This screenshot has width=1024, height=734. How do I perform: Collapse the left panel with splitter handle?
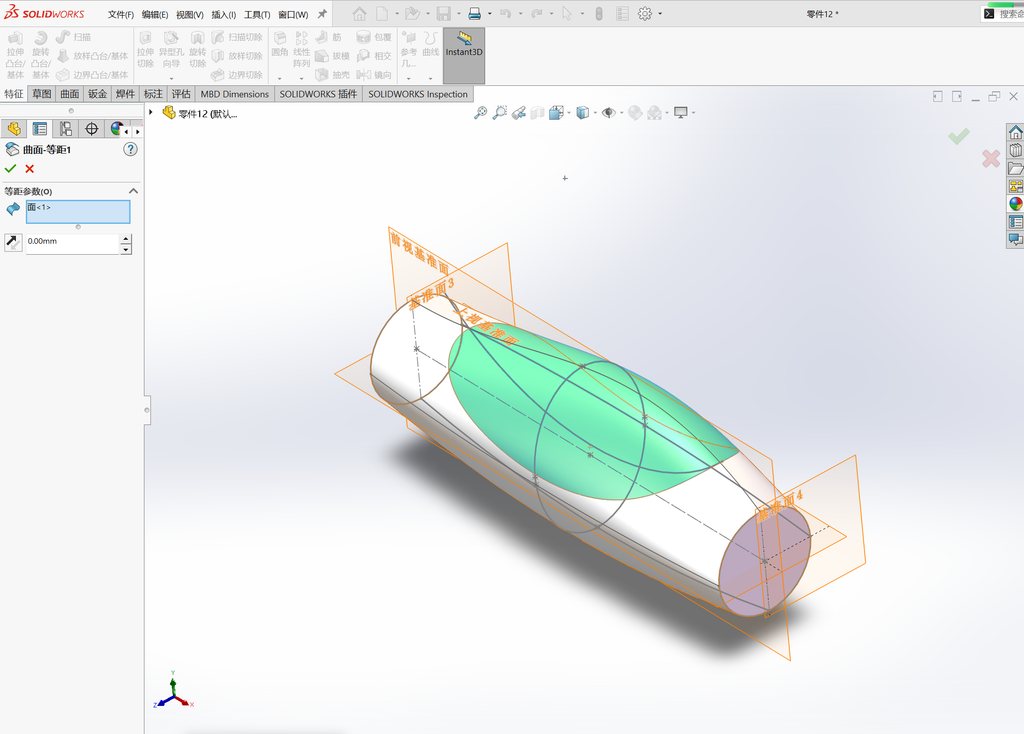click(x=147, y=410)
